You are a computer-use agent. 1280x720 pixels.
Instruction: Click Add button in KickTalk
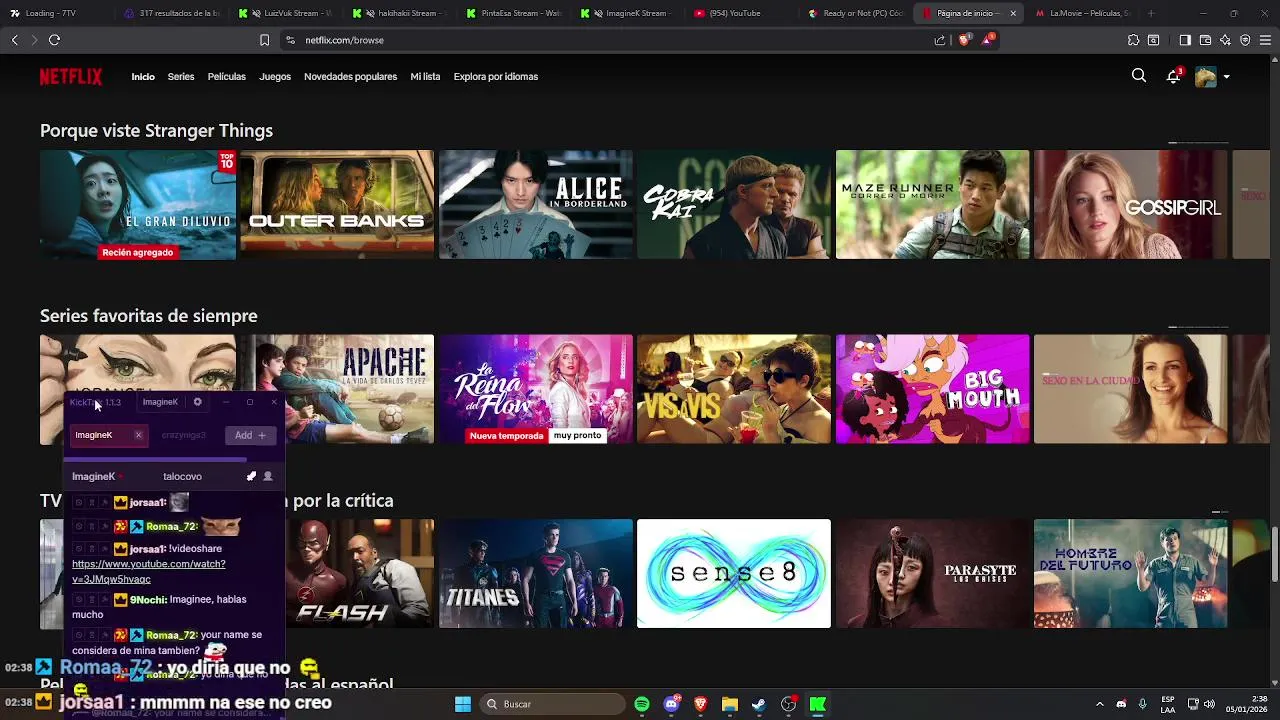pyautogui.click(x=251, y=435)
